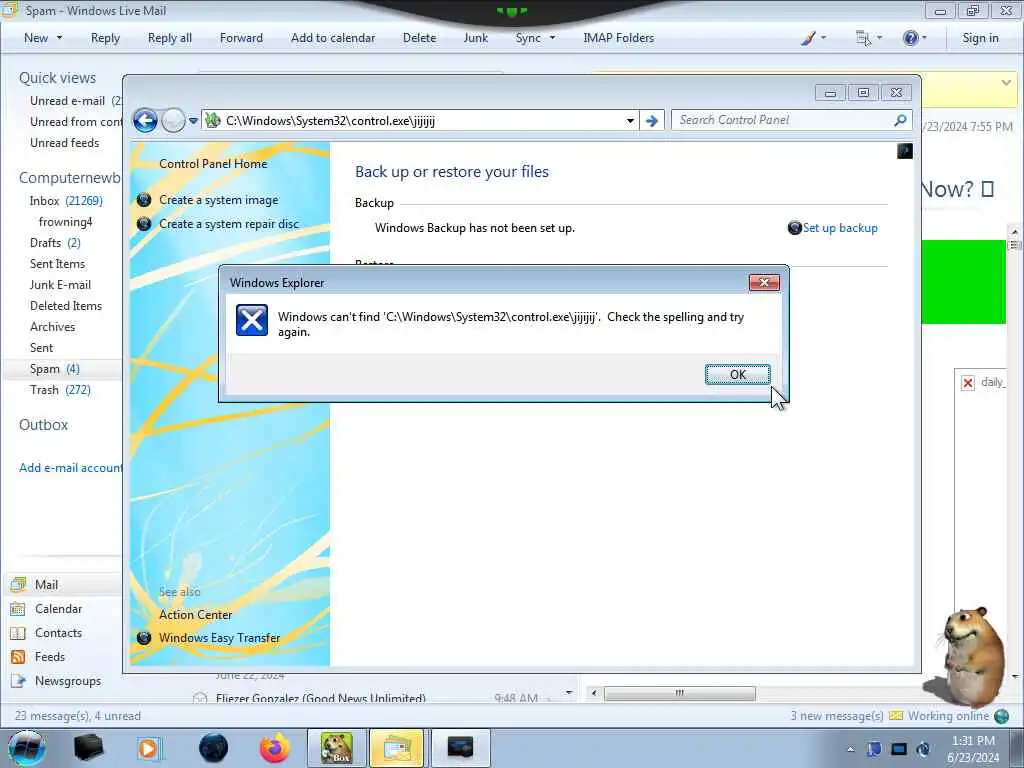Switch to the Mail view icon
Image resolution: width=1024 pixels, height=768 pixels.
point(18,584)
